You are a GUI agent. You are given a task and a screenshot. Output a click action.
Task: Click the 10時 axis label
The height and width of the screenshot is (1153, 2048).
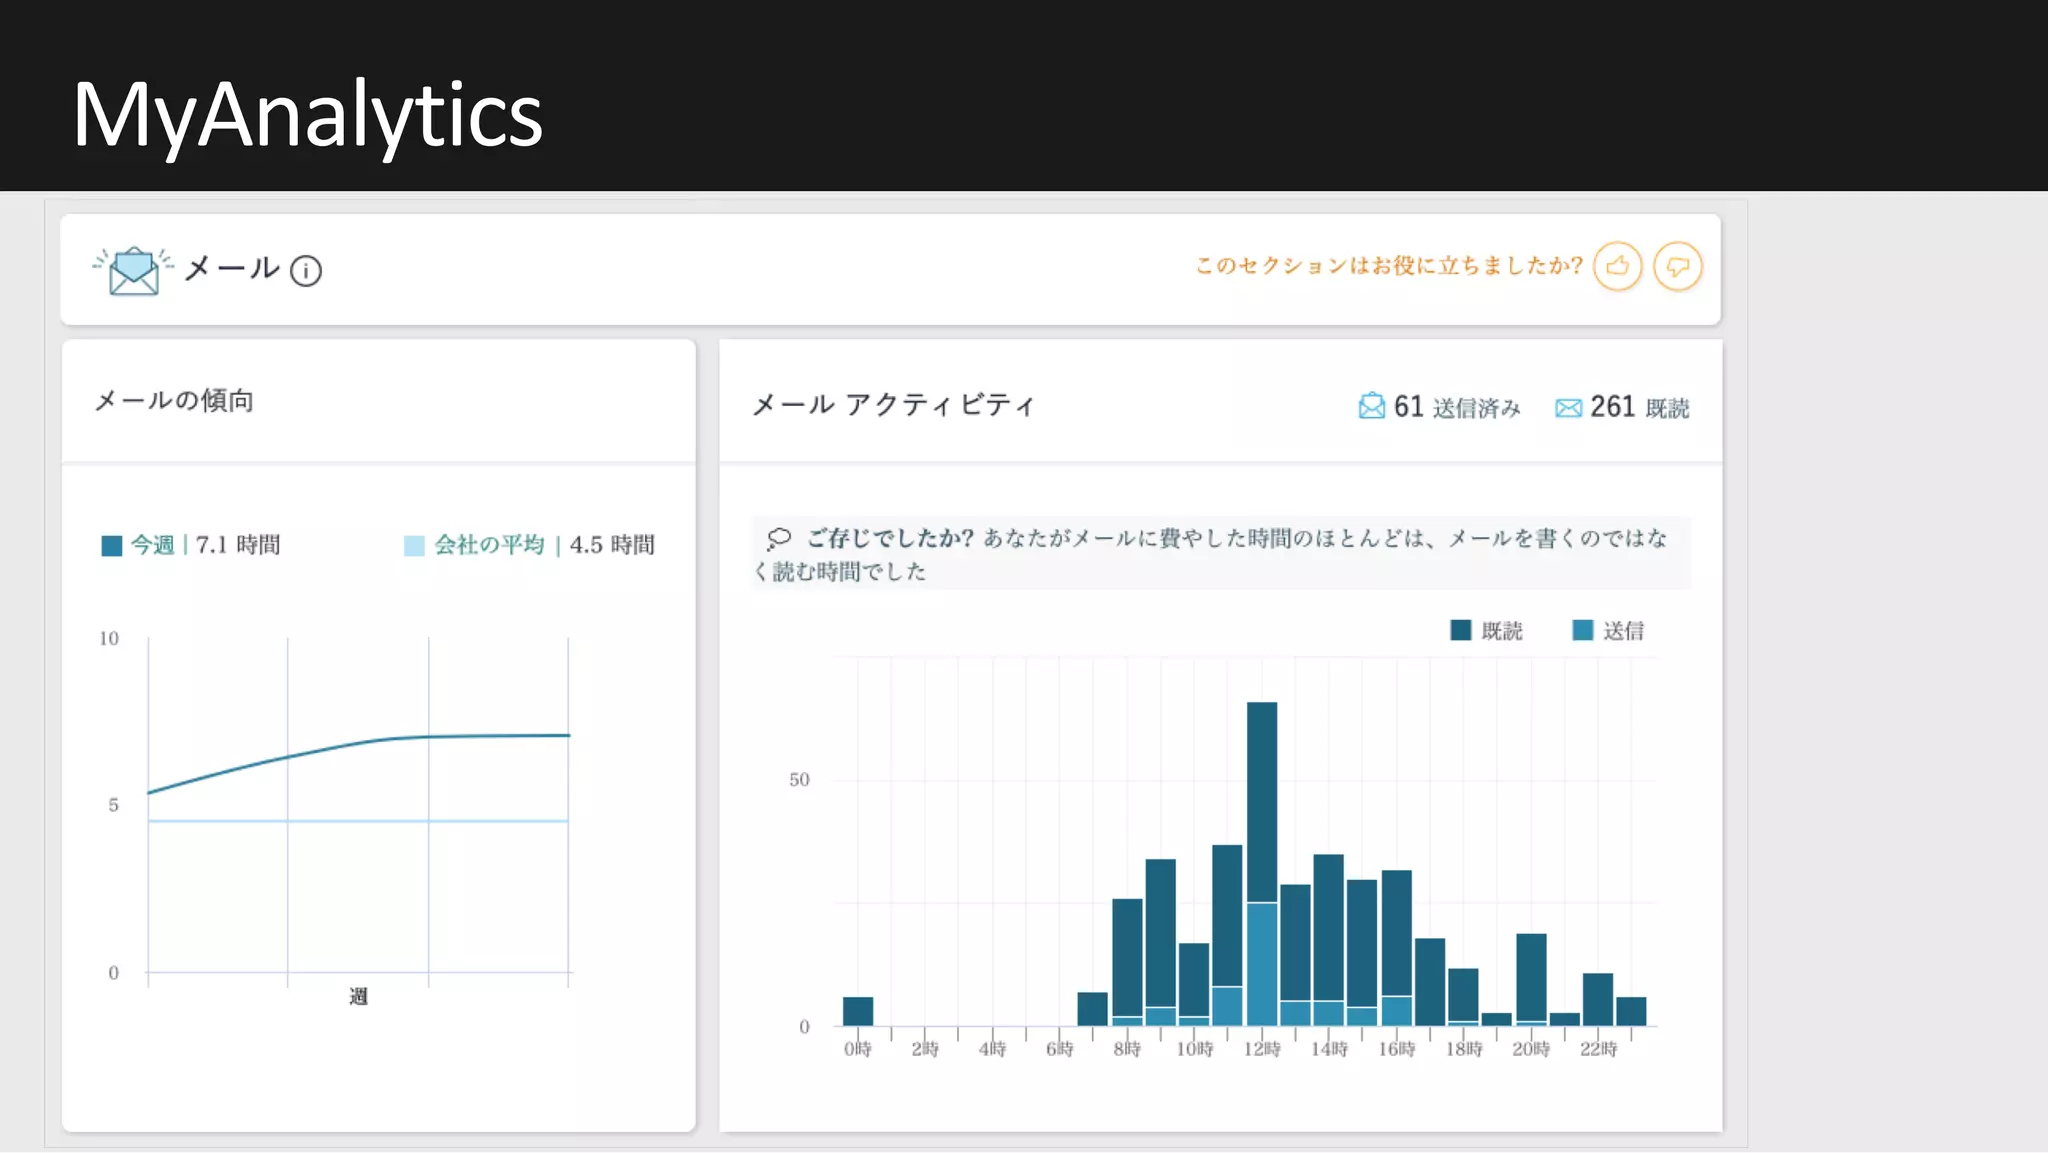[x=1194, y=1049]
